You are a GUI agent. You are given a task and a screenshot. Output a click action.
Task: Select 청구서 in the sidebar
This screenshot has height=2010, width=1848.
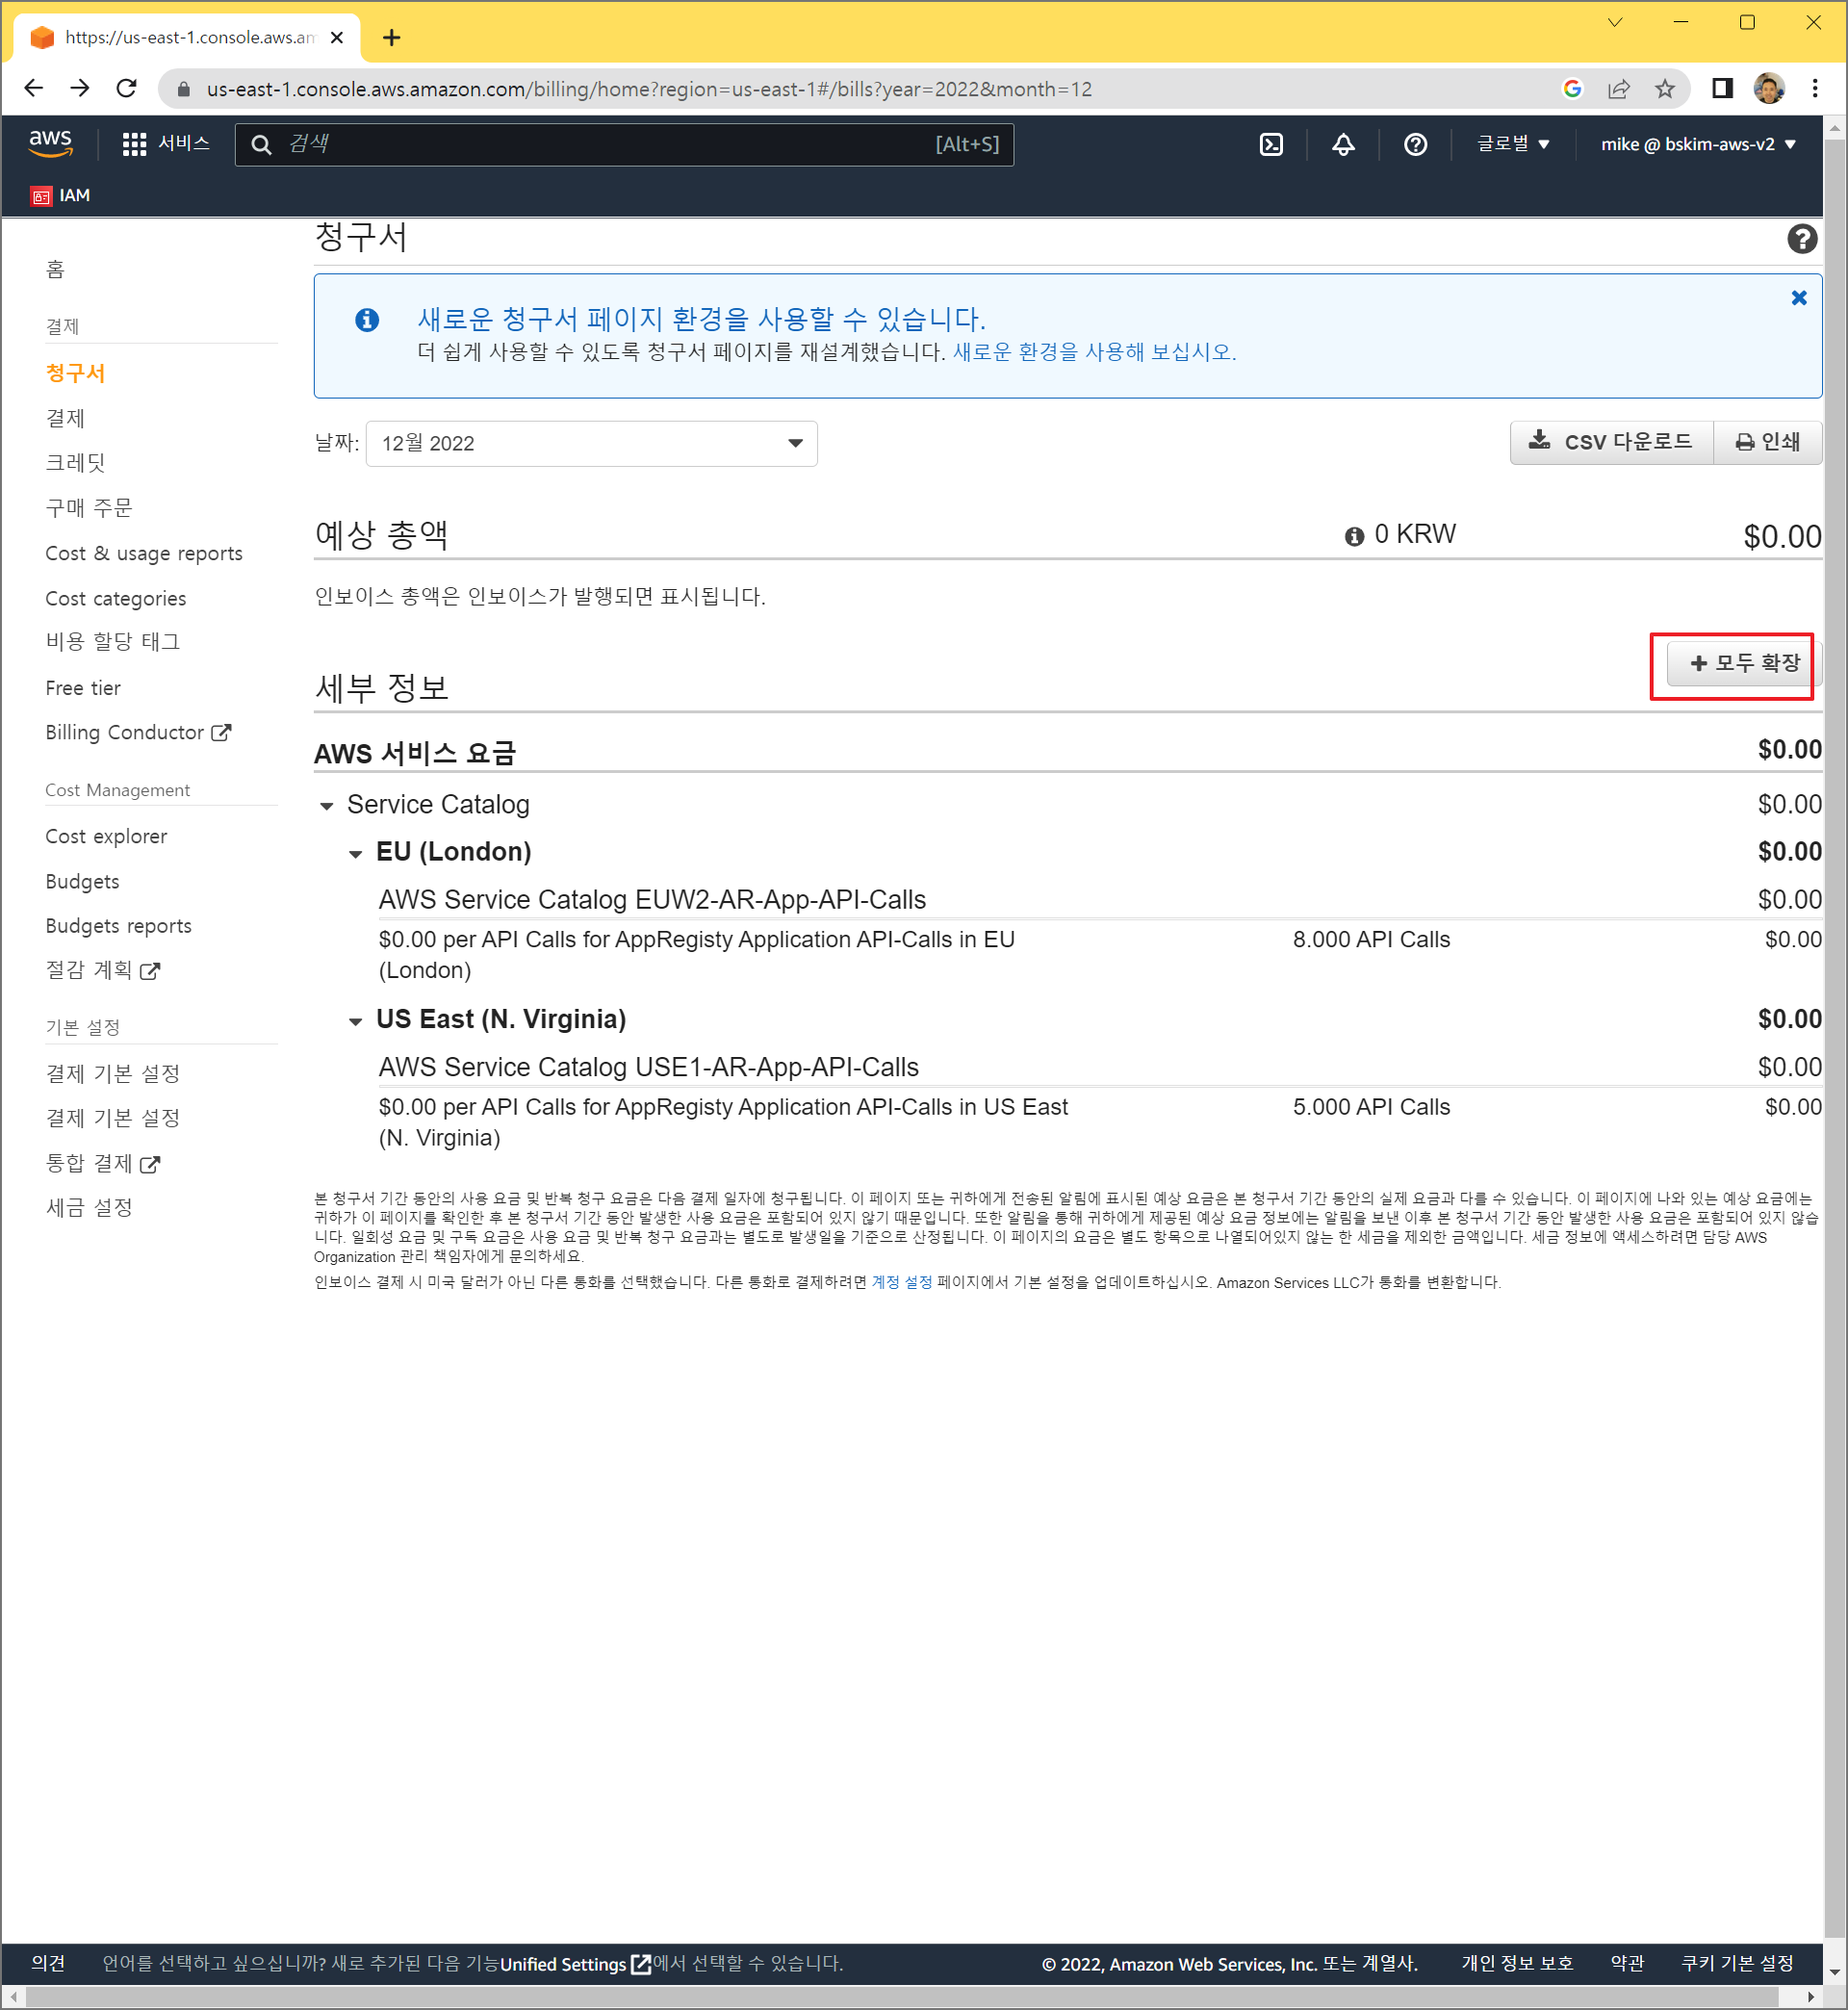75,373
